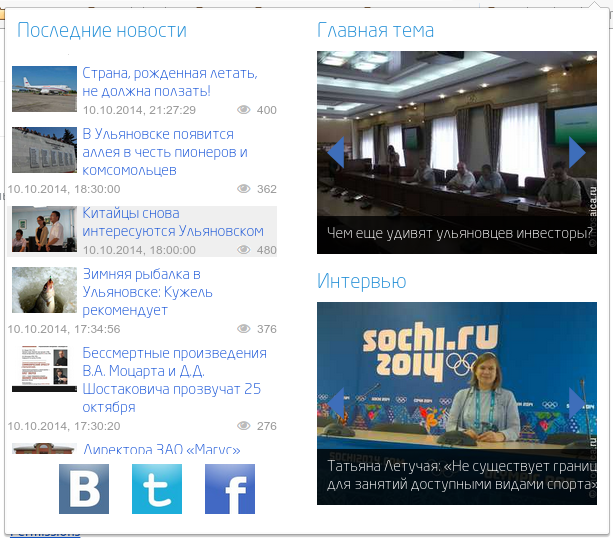Advance Интервью carousel with right arrow
Screen dimensions: 613x541
pyautogui.click(x=576, y=402)
